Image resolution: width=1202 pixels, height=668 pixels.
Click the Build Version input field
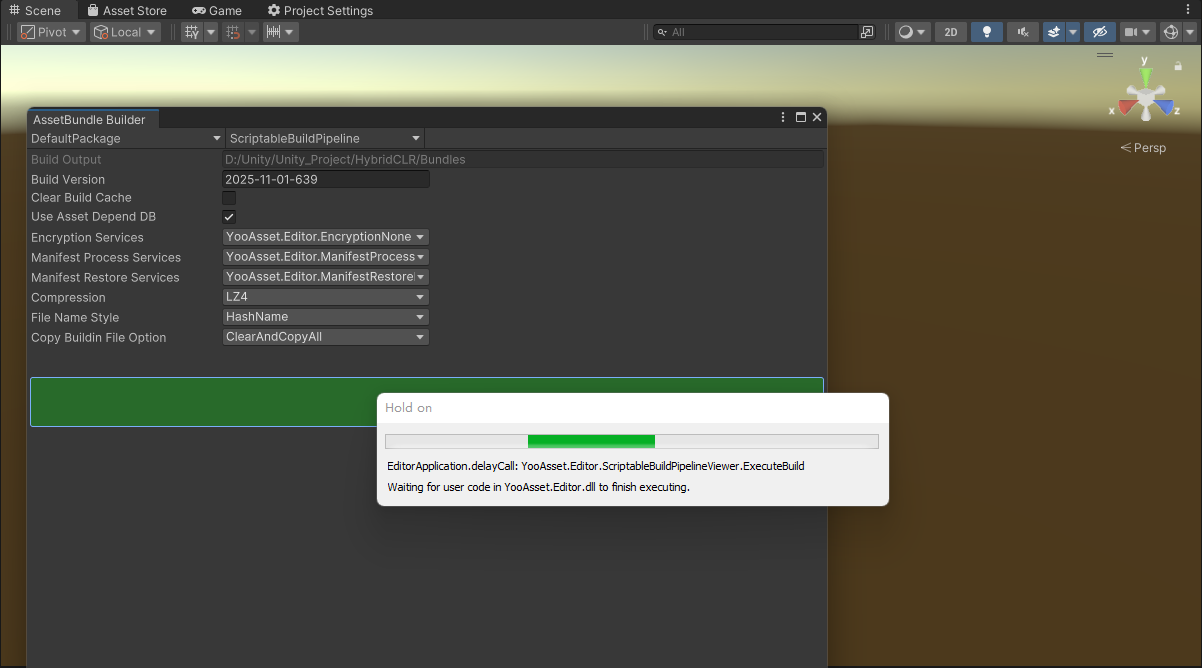tap(326, 179)
